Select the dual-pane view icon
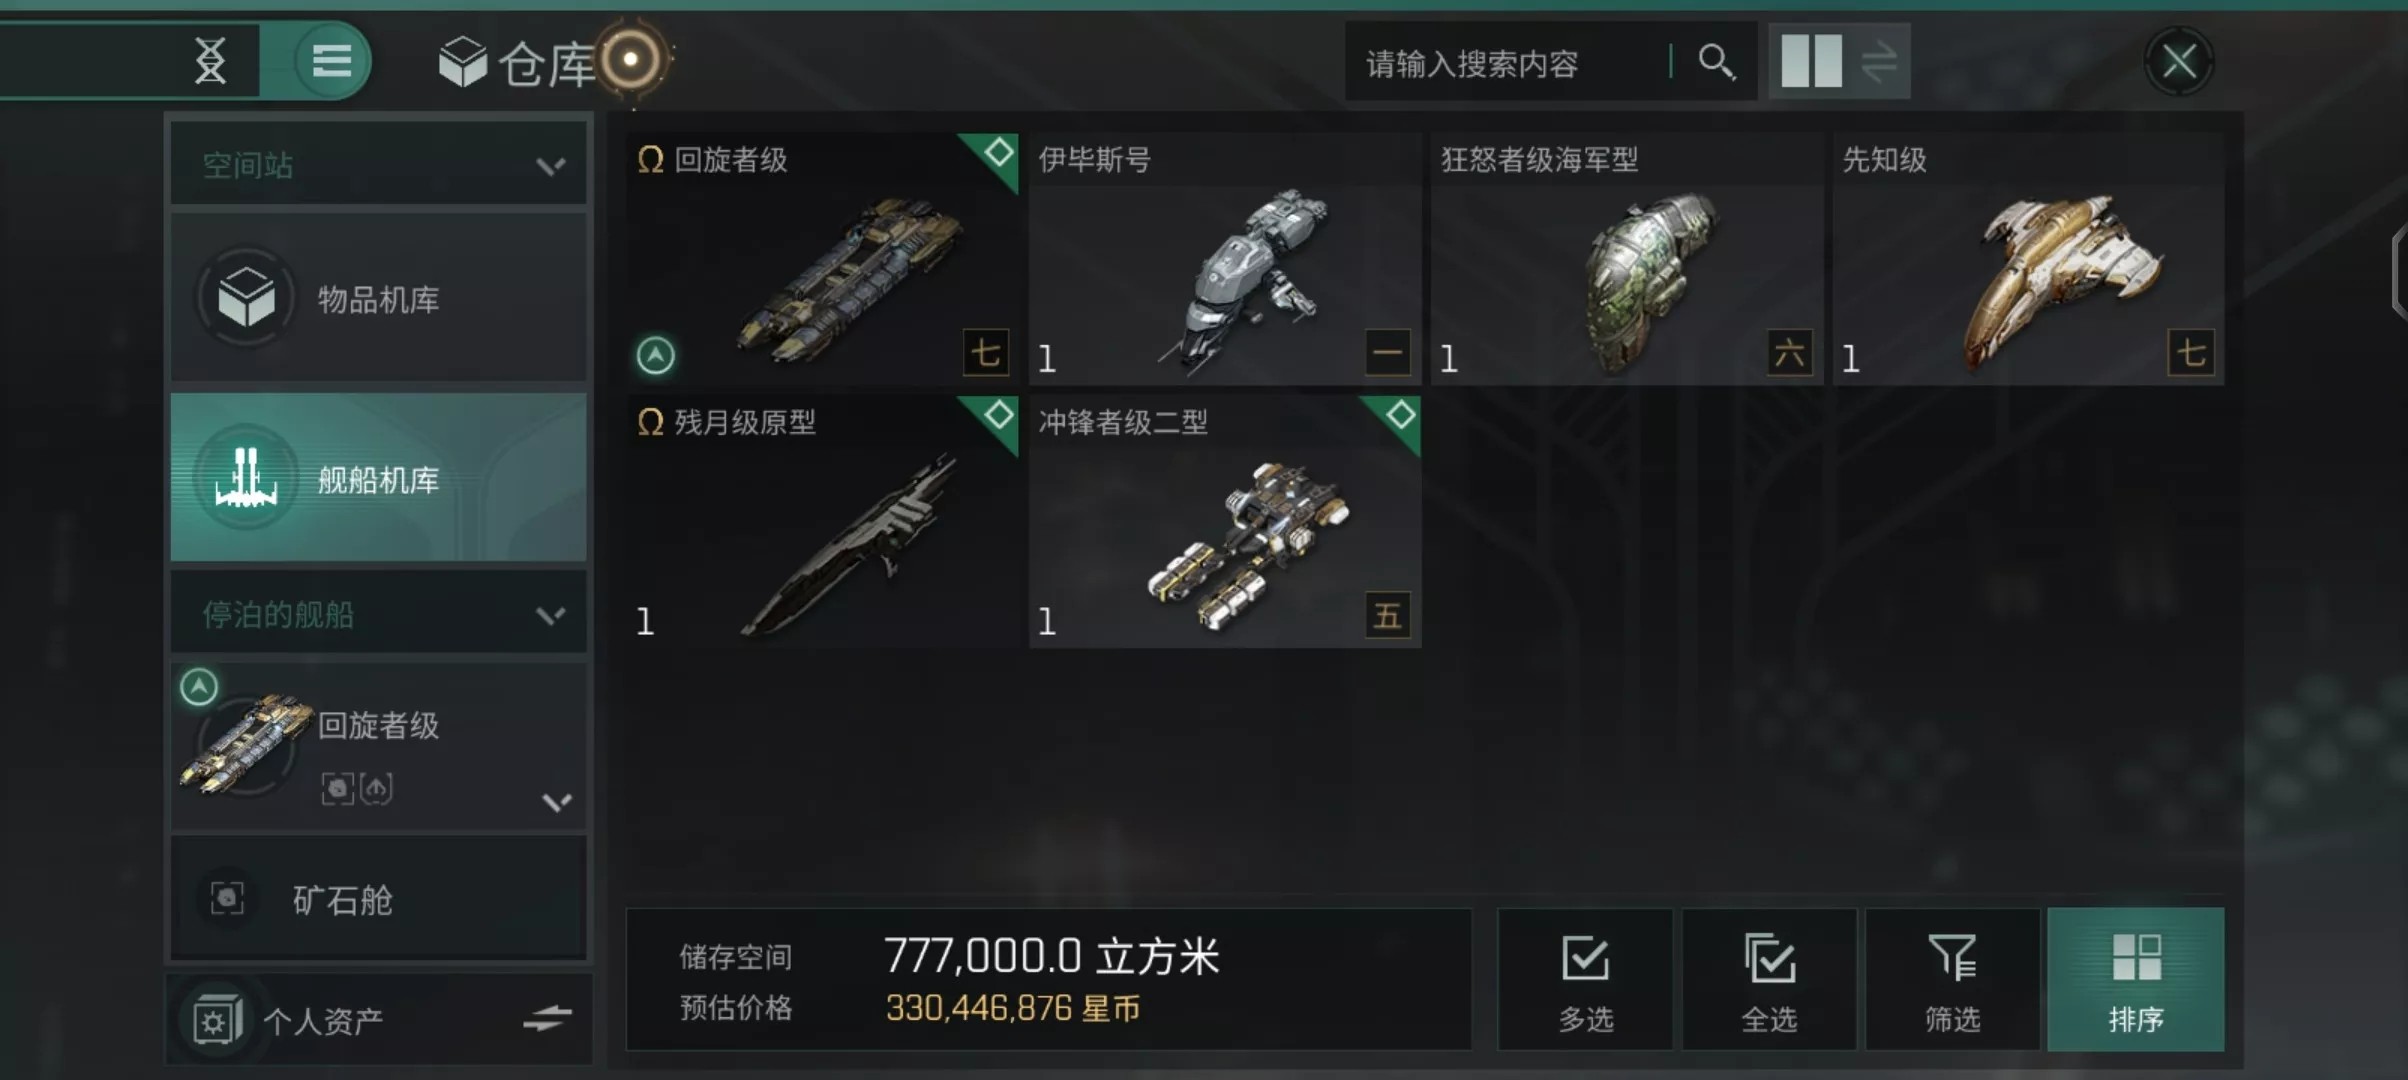The height and width of the screenshot is (1080, 2408). (x=1811, y=62)
